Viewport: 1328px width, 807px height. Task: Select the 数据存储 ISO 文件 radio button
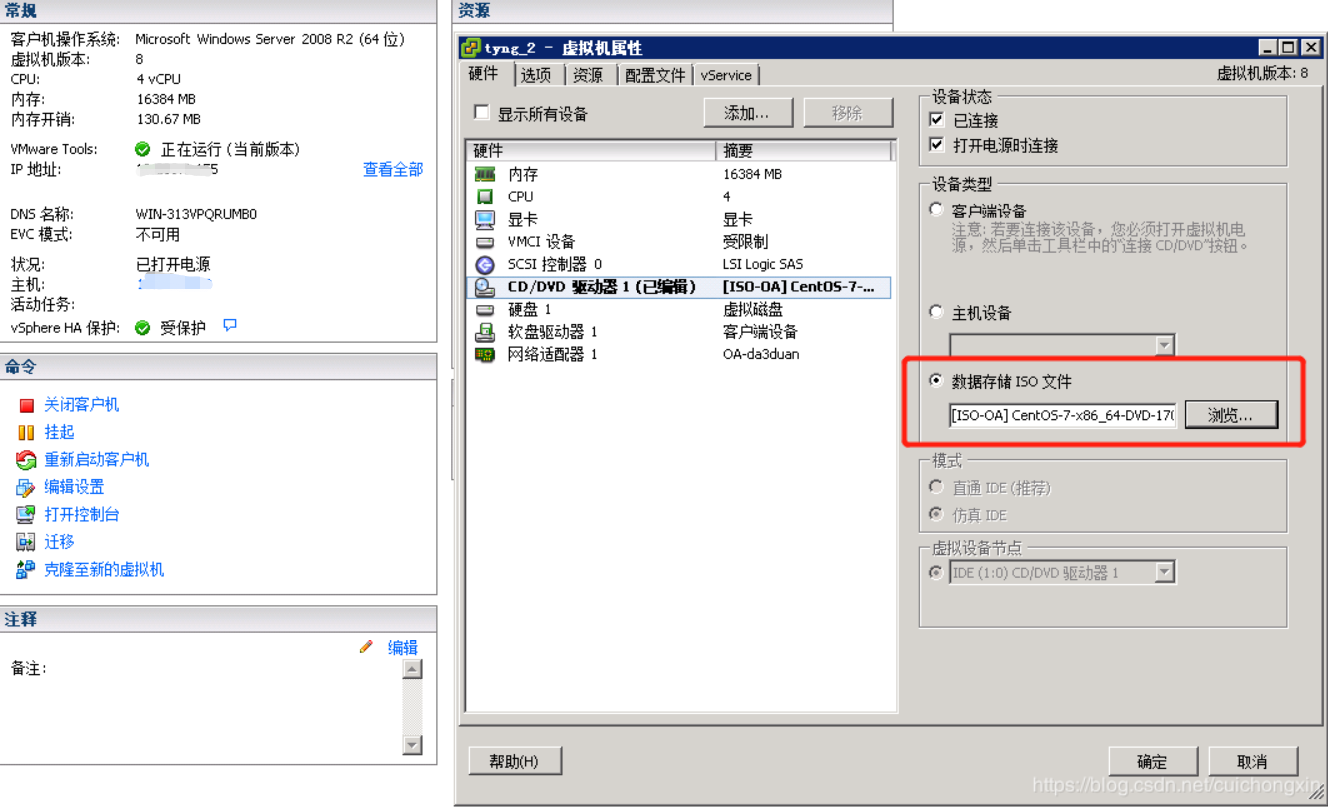(x=936, y=380)
